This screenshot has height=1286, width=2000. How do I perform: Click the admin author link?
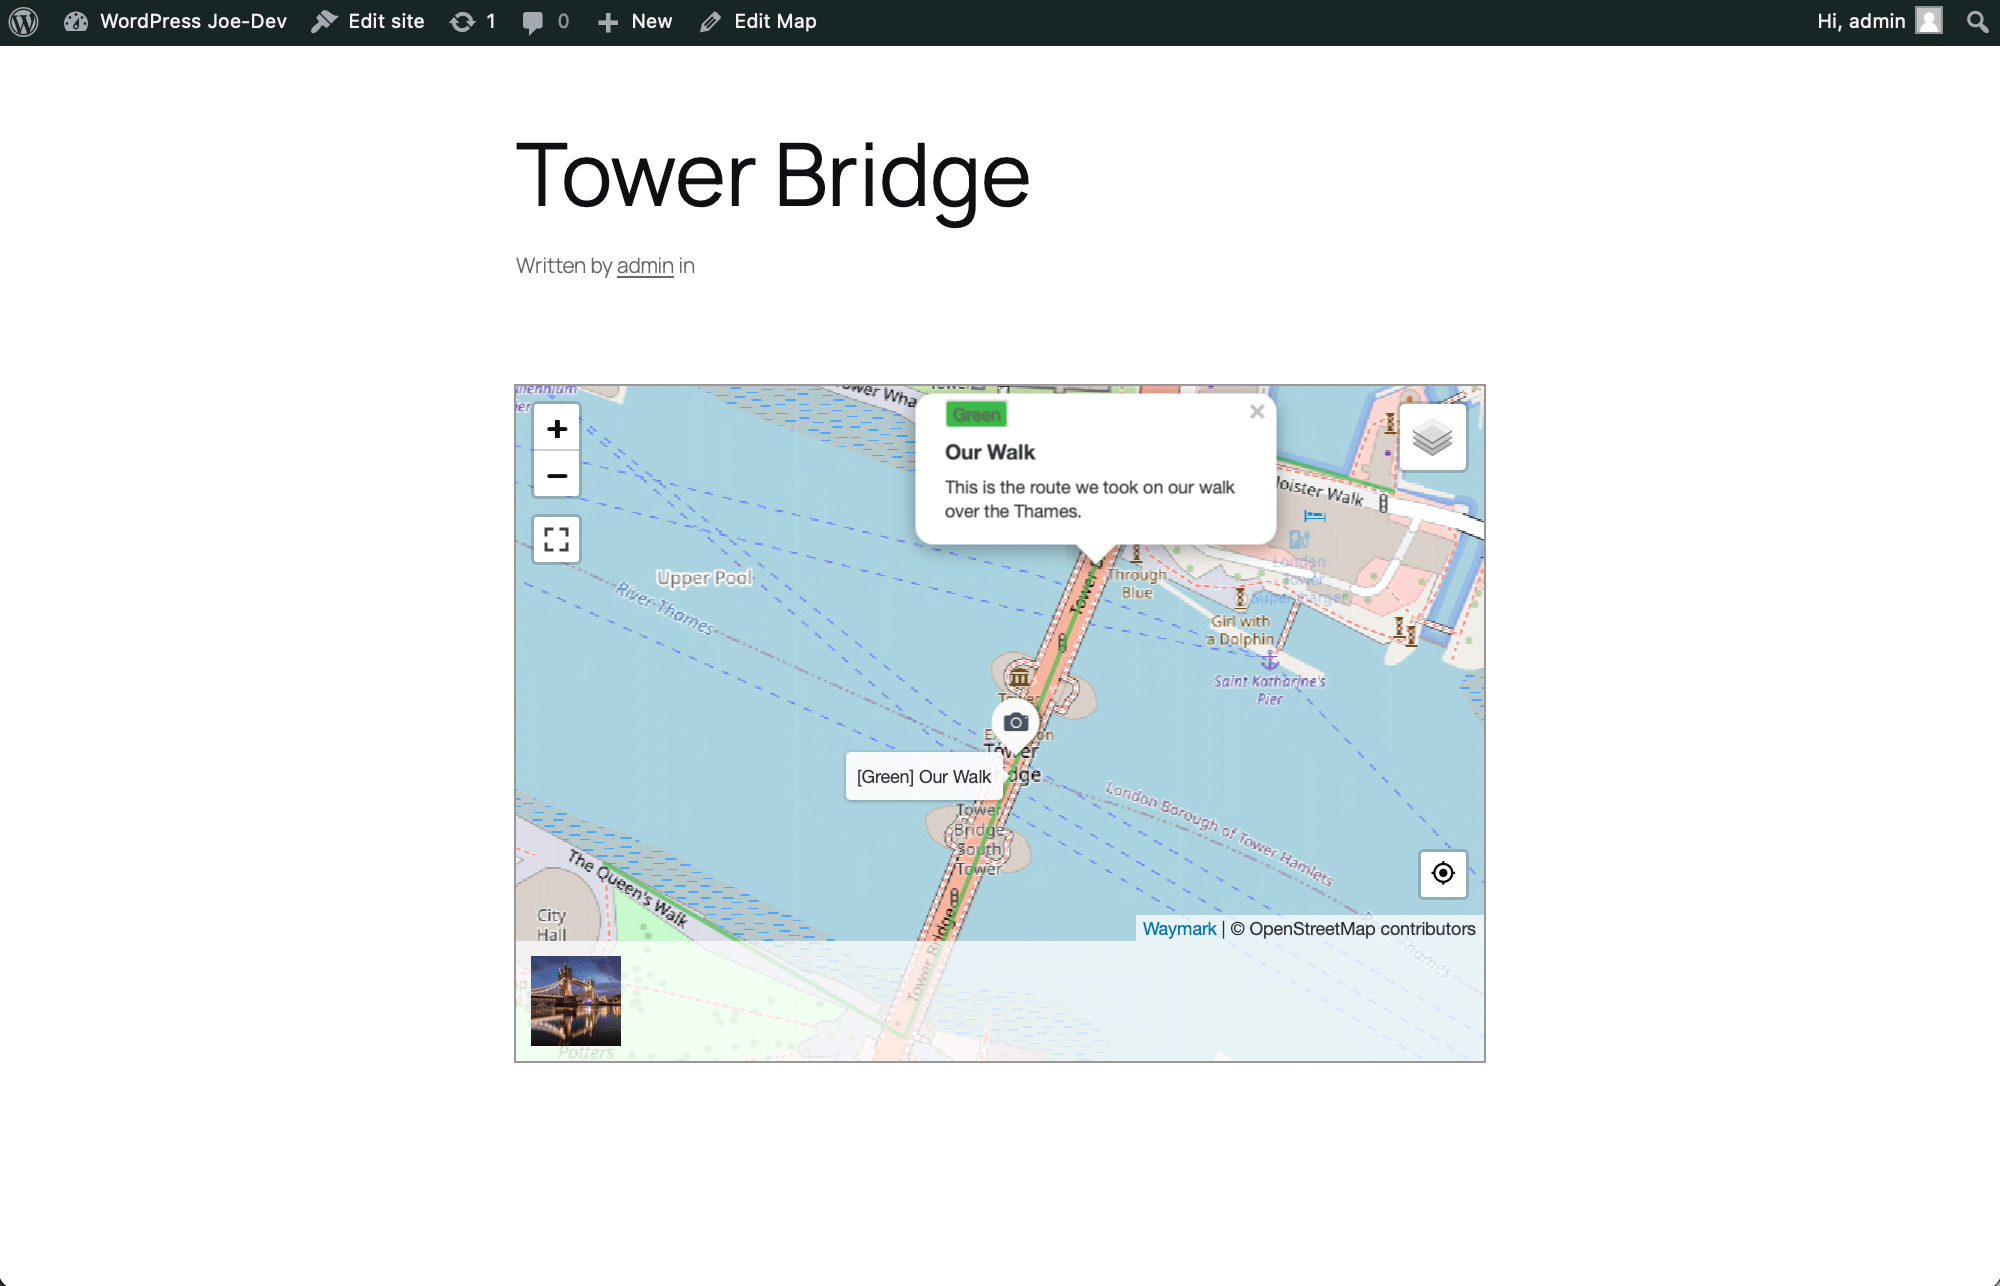pos(645,266)
